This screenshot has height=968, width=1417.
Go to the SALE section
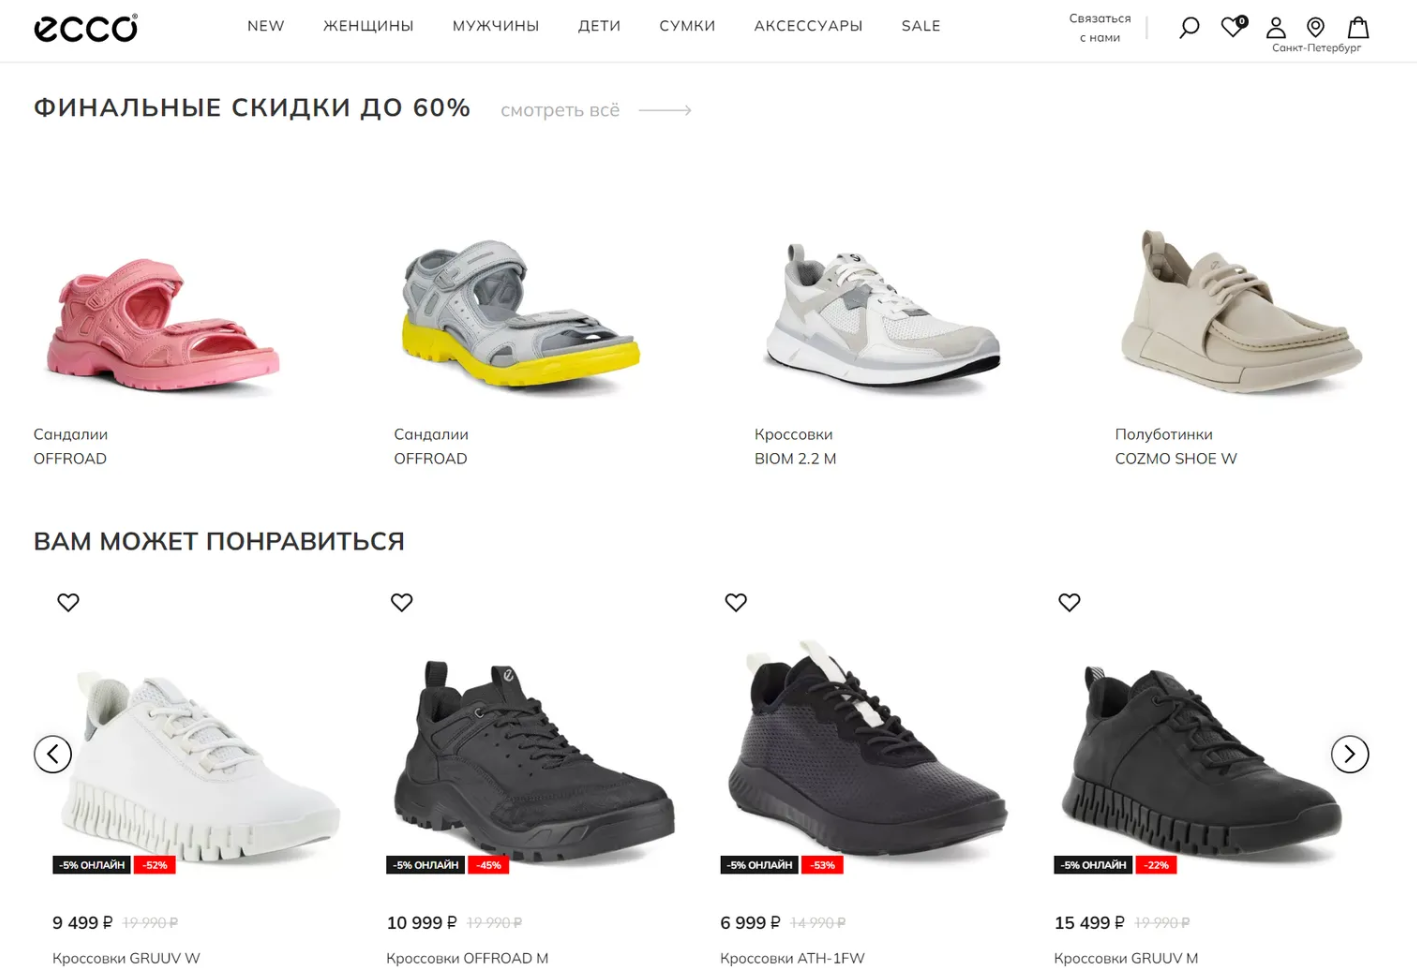click(921, 26)
